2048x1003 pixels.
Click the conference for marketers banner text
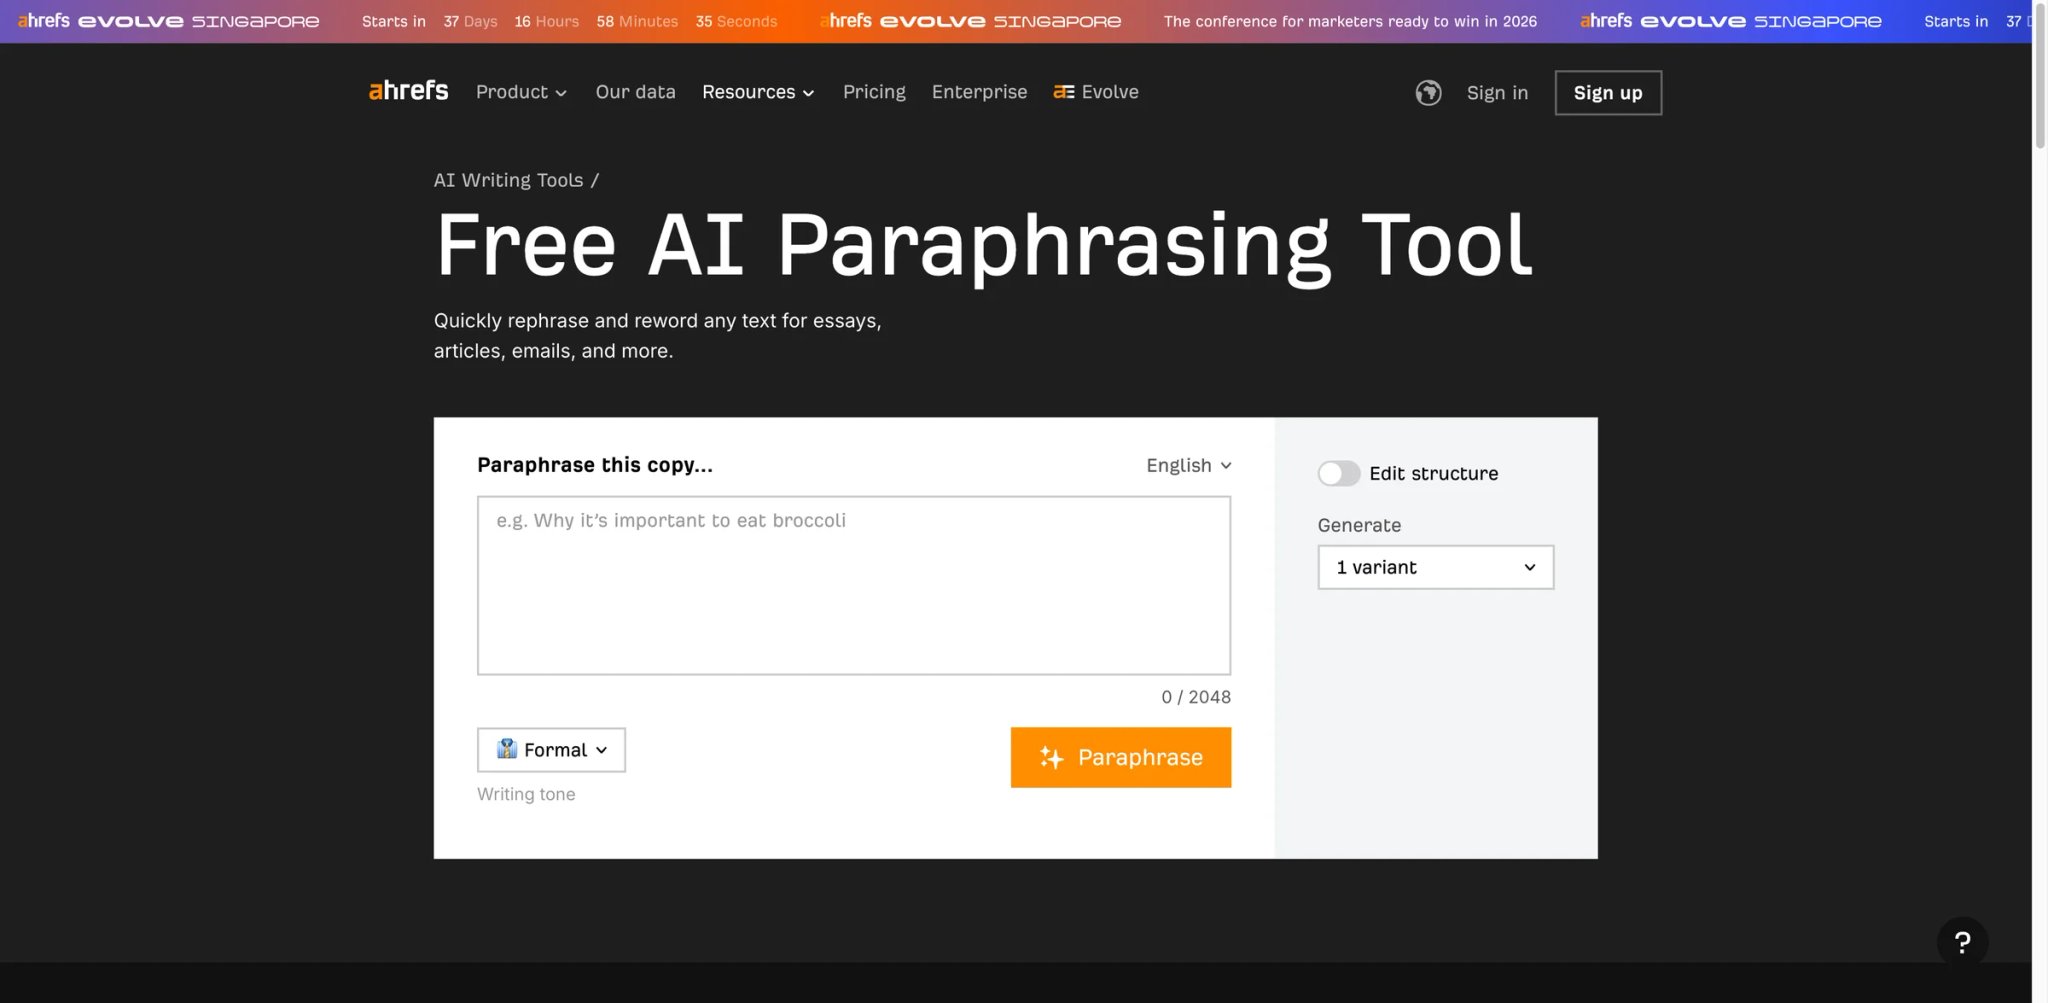1350,21
